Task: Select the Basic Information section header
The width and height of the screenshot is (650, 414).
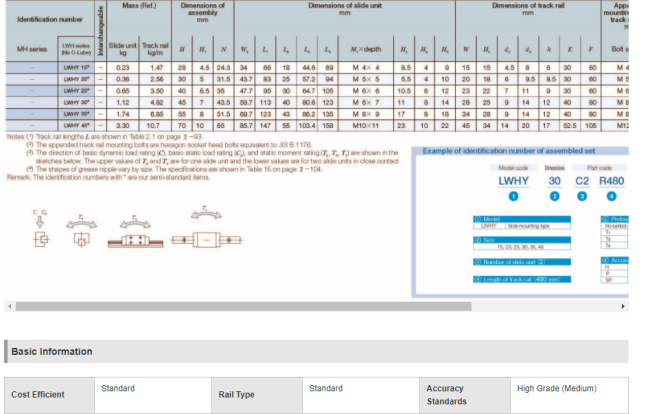Action: 51,351
